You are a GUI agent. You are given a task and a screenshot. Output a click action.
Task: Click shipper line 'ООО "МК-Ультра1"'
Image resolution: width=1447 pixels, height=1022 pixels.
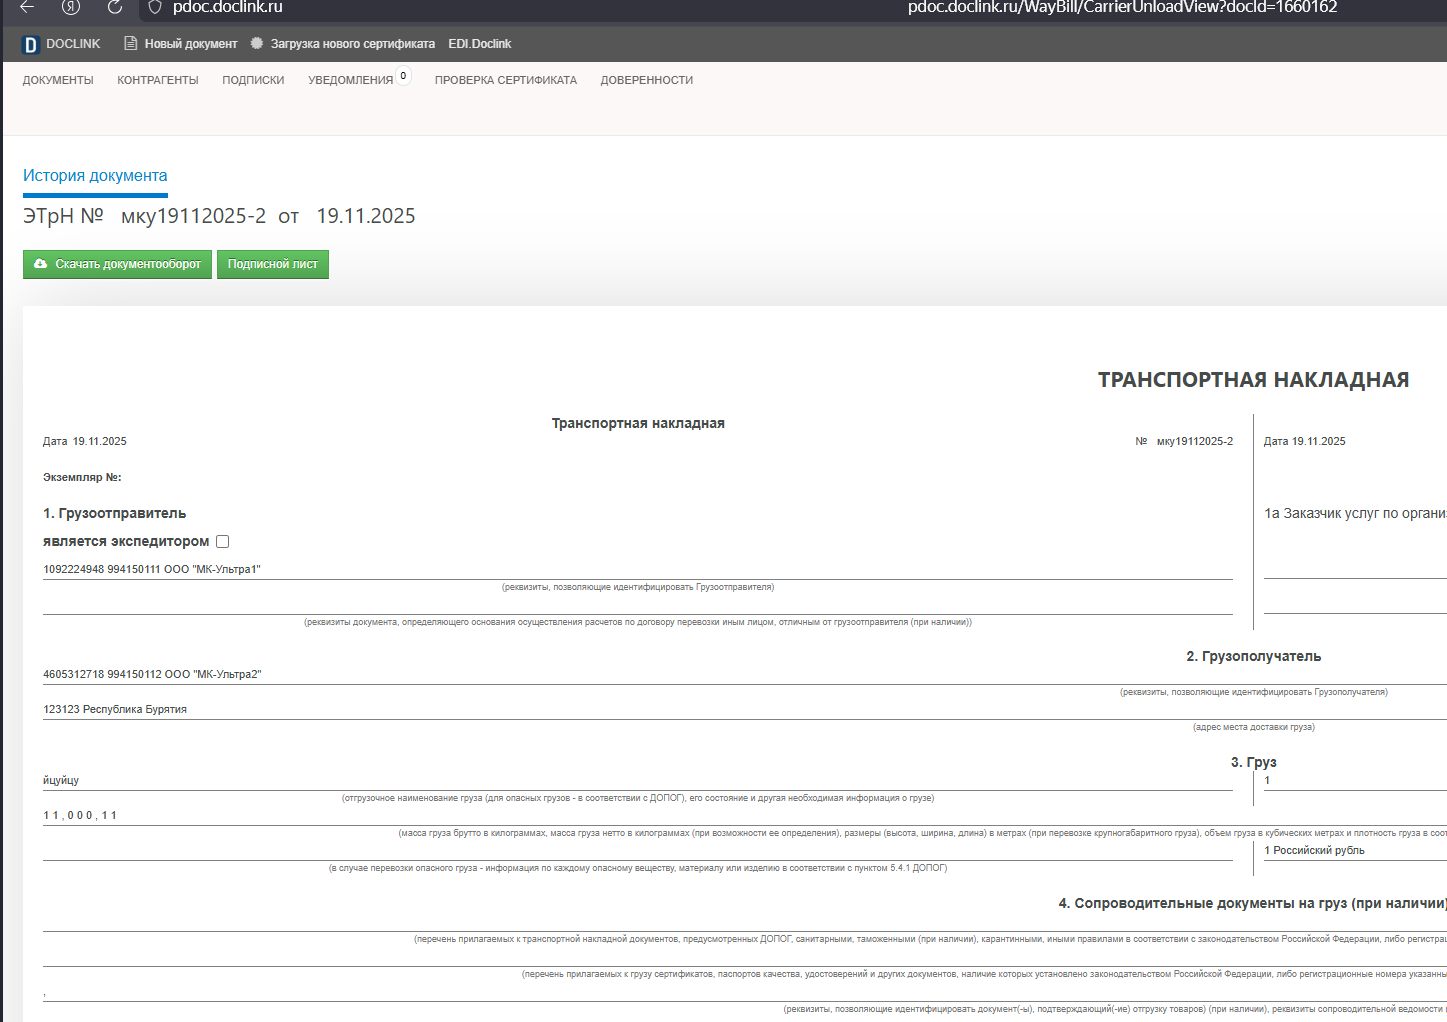(x=212, y=569)
